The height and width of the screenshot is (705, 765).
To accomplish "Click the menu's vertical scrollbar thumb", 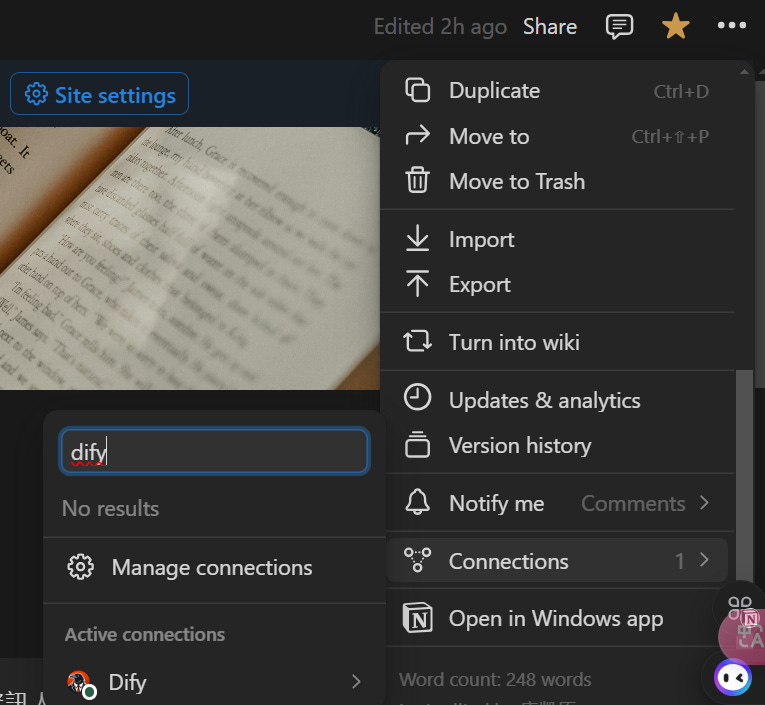I will pyautogui.click(x=744, y=476).
